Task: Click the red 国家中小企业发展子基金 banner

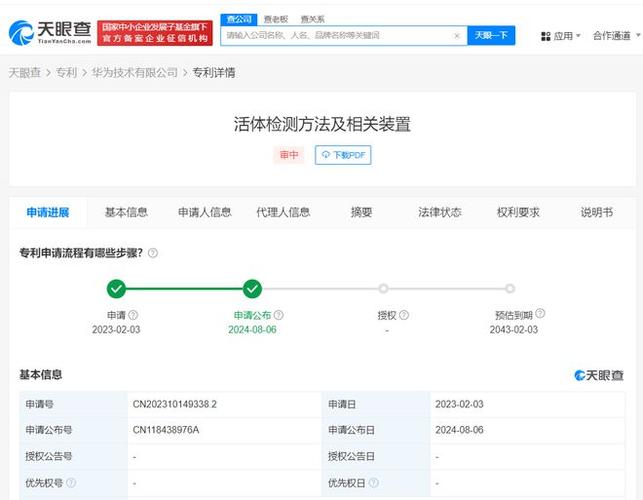Action: 155,33
